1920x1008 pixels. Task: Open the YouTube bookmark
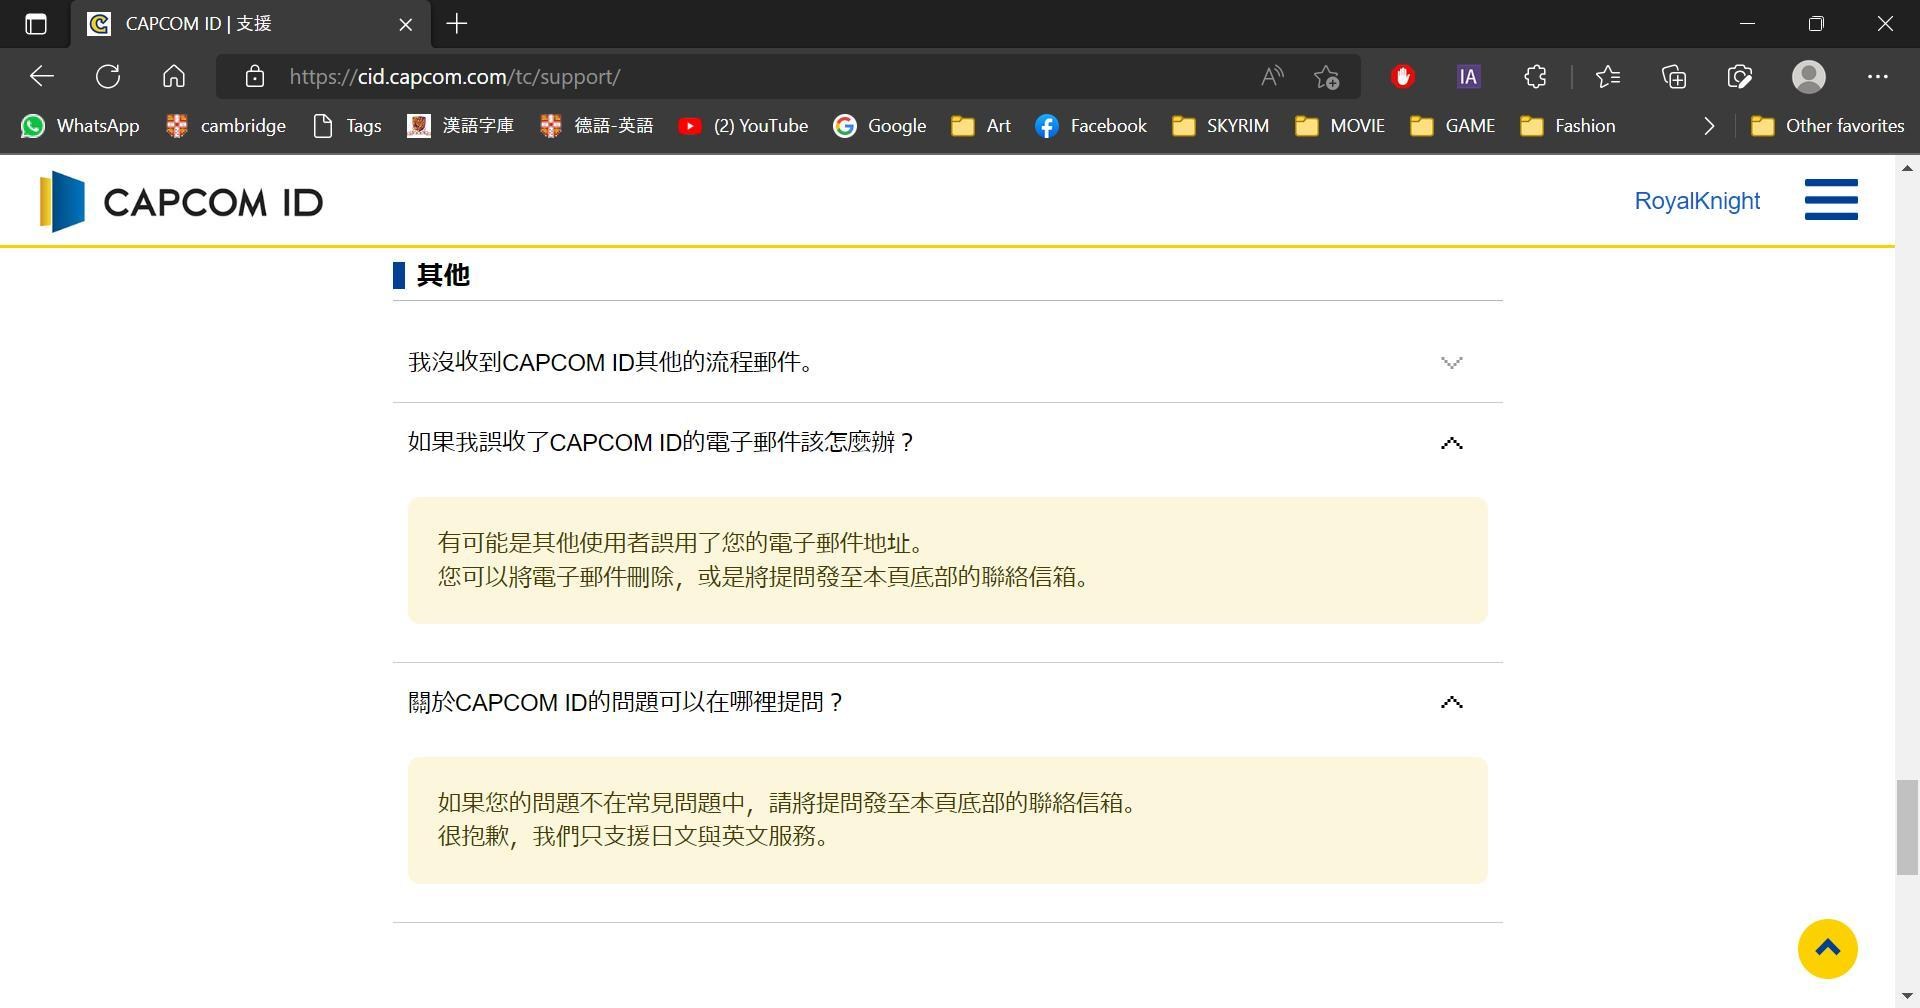[743, 126]
